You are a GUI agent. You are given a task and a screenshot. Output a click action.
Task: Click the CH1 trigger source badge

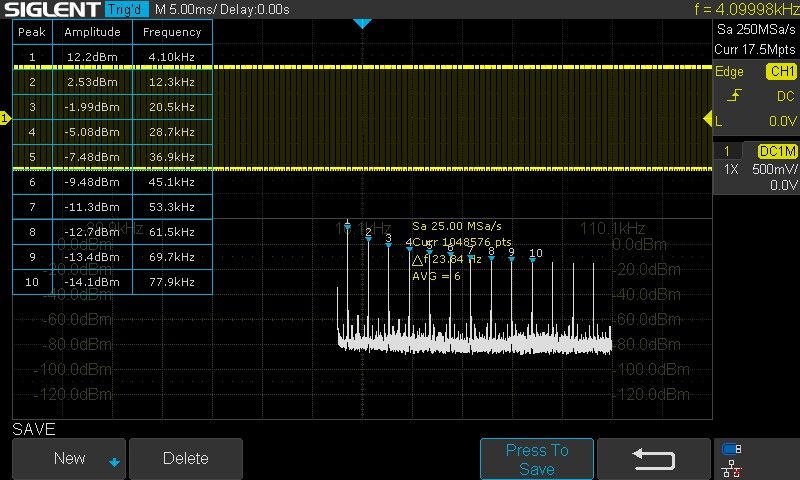point(782,71)
